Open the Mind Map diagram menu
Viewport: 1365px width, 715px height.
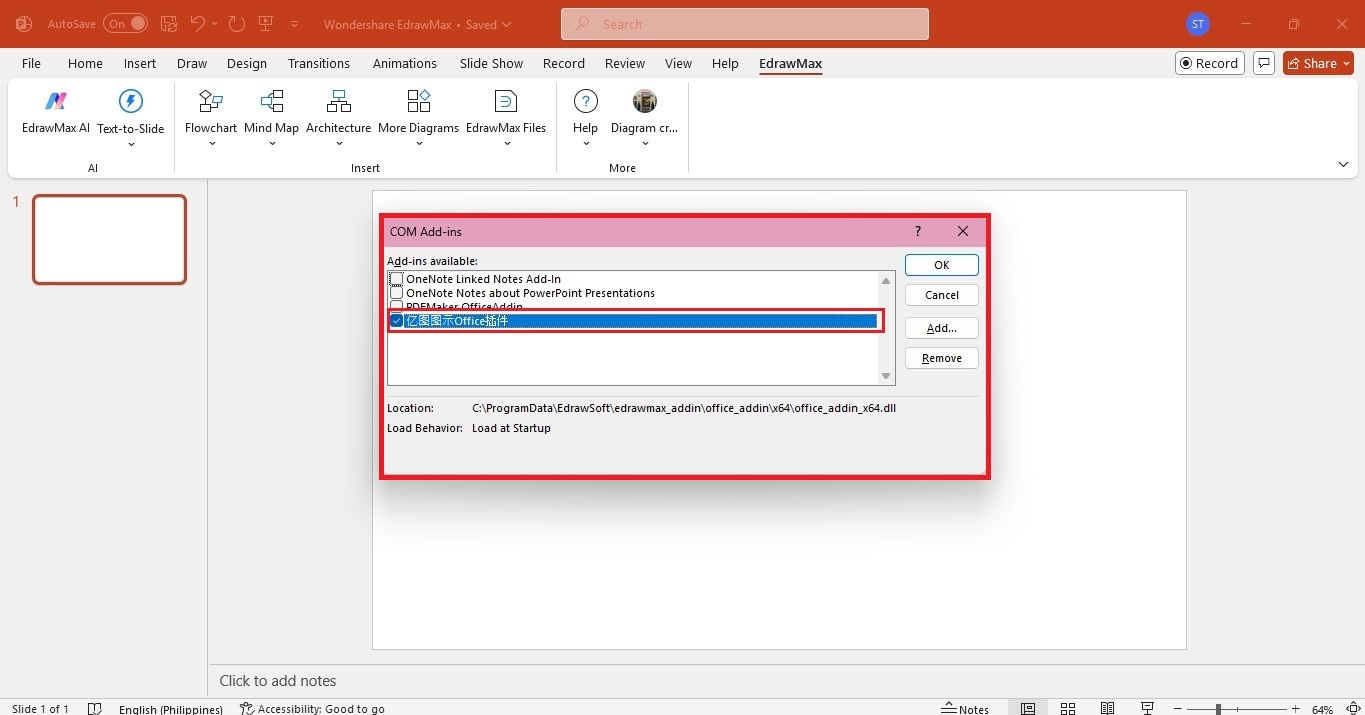coord(271,118)
